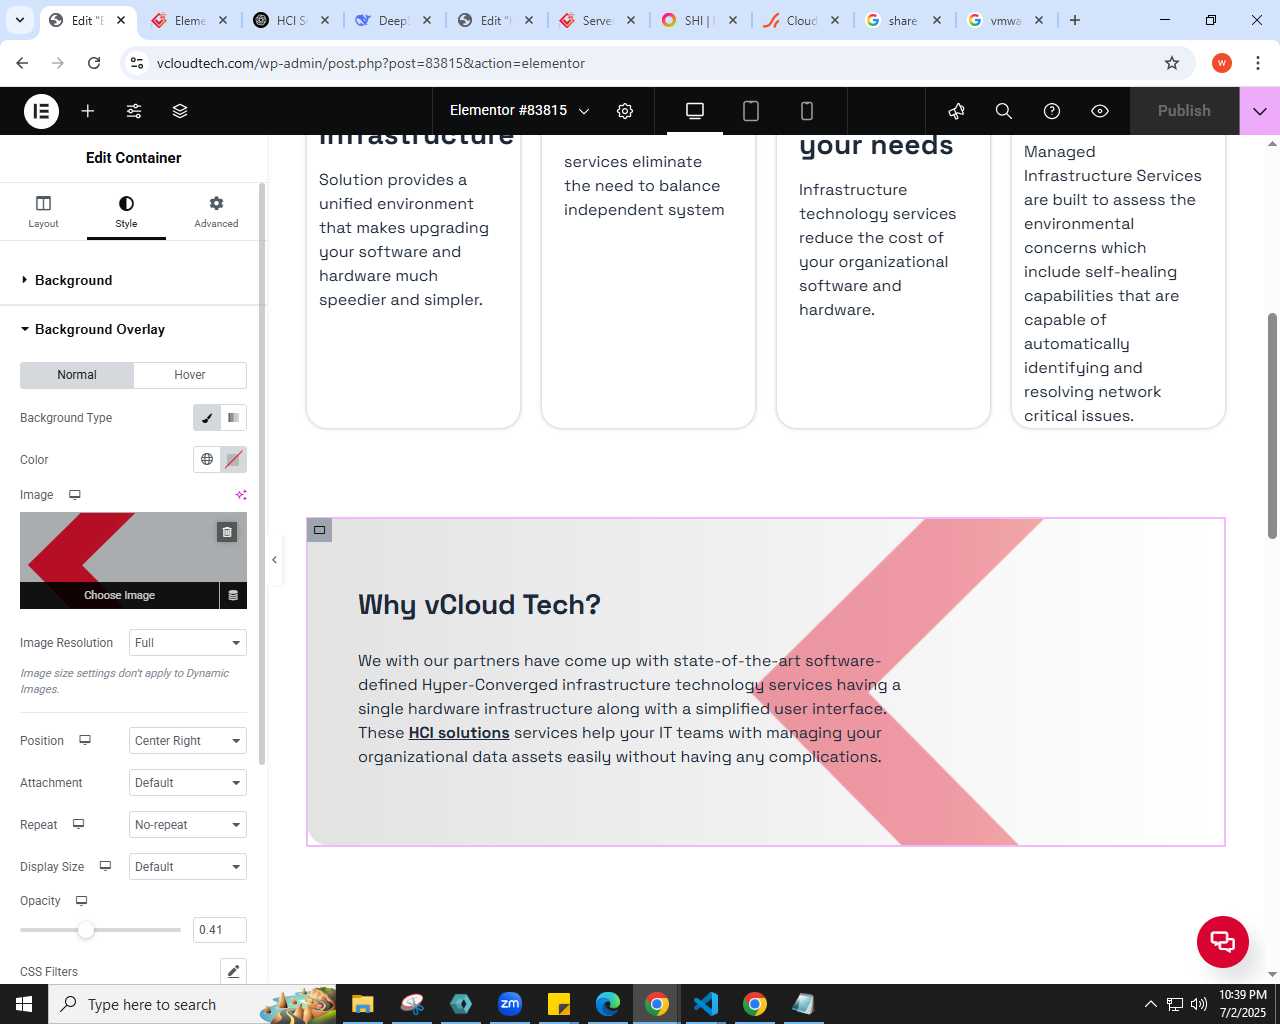Open Attachment dropdown

point(188,783)
